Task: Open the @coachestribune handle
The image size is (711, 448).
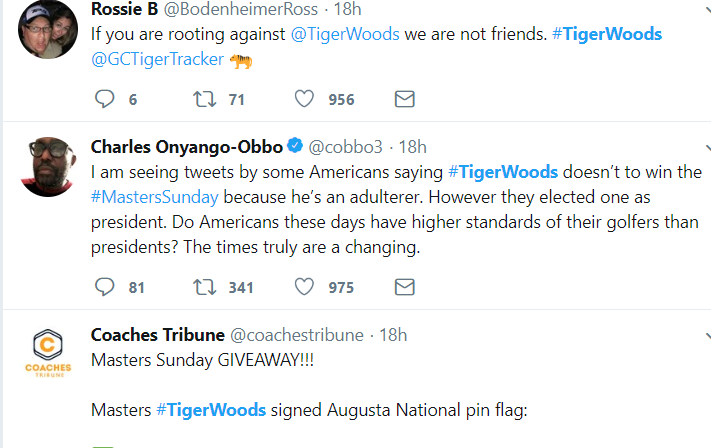Action: tap(297, 334)
